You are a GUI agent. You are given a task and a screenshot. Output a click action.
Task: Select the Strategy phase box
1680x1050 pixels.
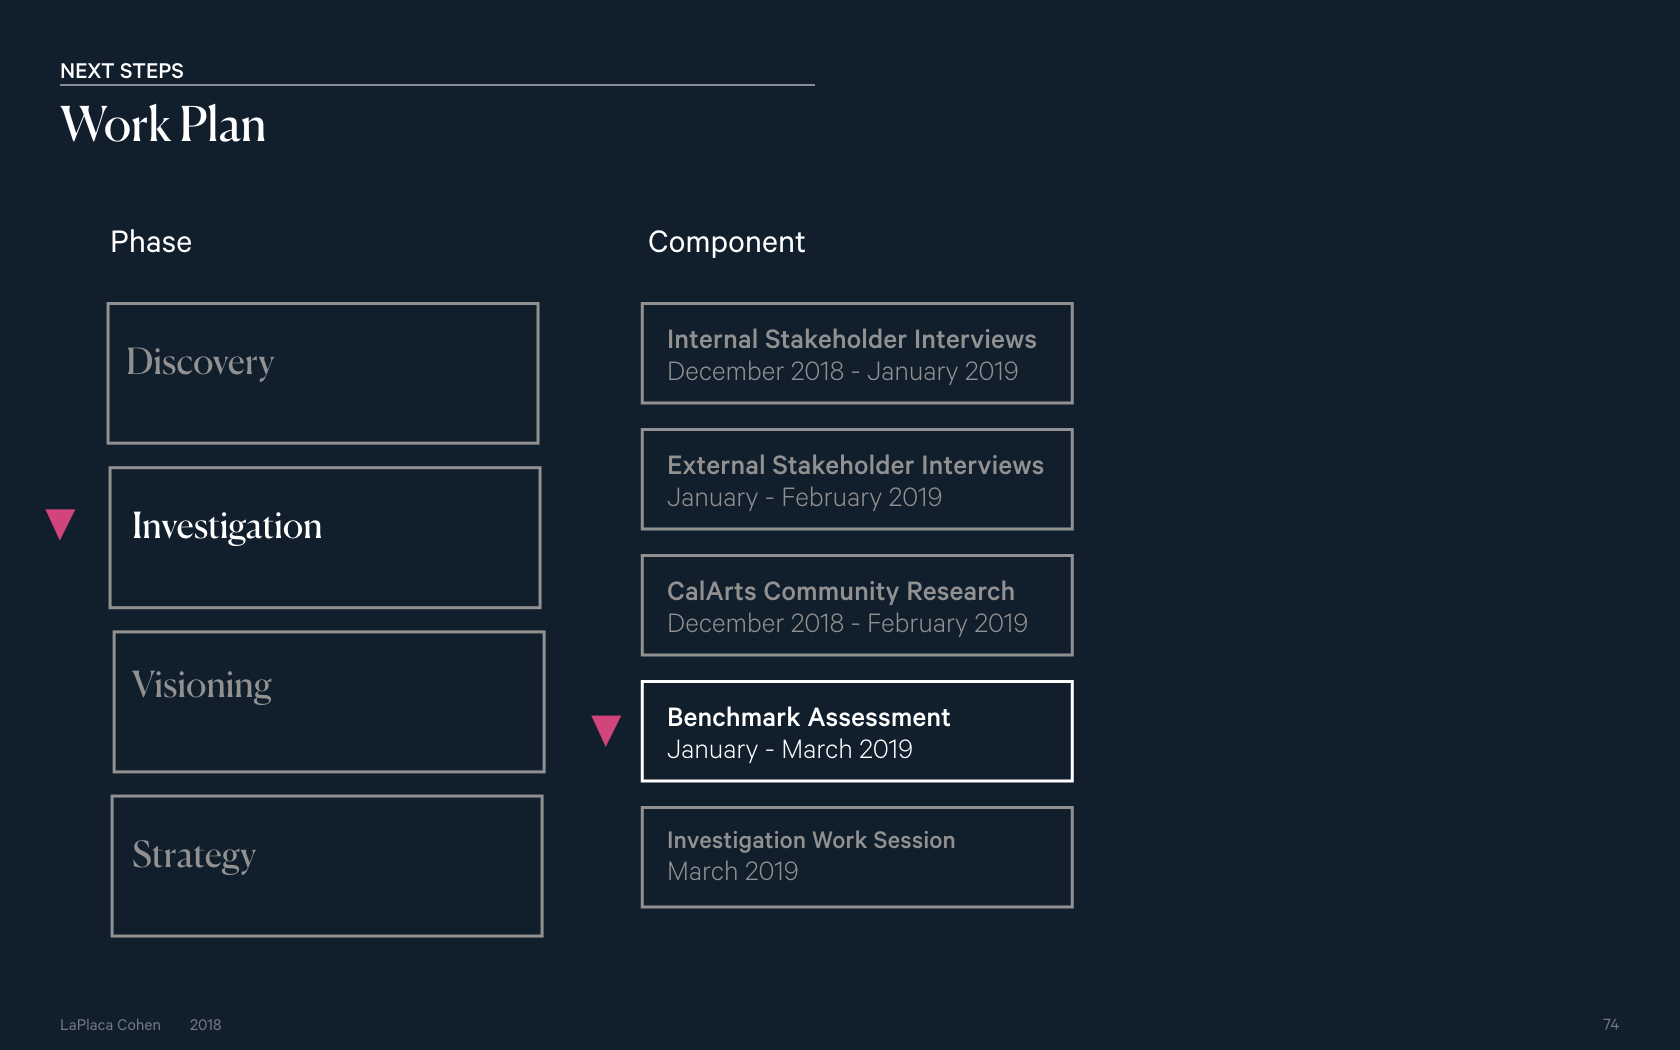tap(327, 866)
